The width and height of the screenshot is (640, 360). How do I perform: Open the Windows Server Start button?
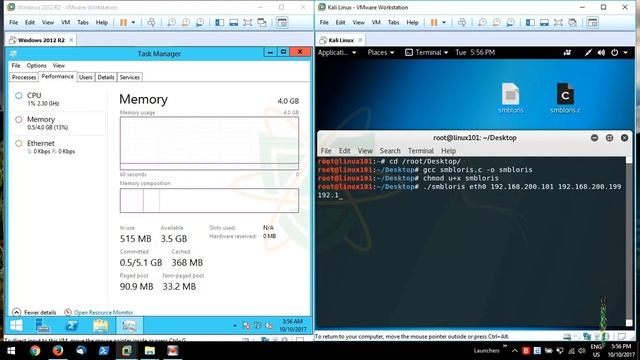point(16,326)
